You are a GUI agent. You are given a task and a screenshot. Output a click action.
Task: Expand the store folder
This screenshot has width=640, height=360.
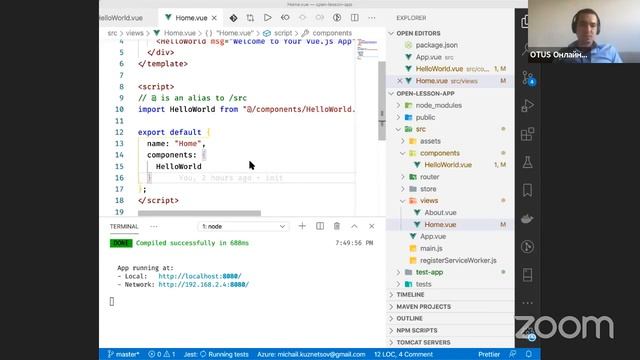(x=403, y=189)
